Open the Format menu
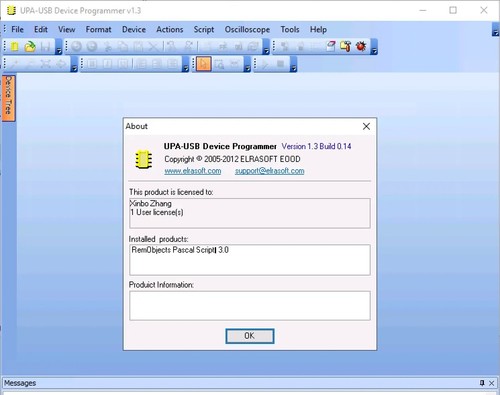This screenshot has width=500, height=395. pos(98,29)
